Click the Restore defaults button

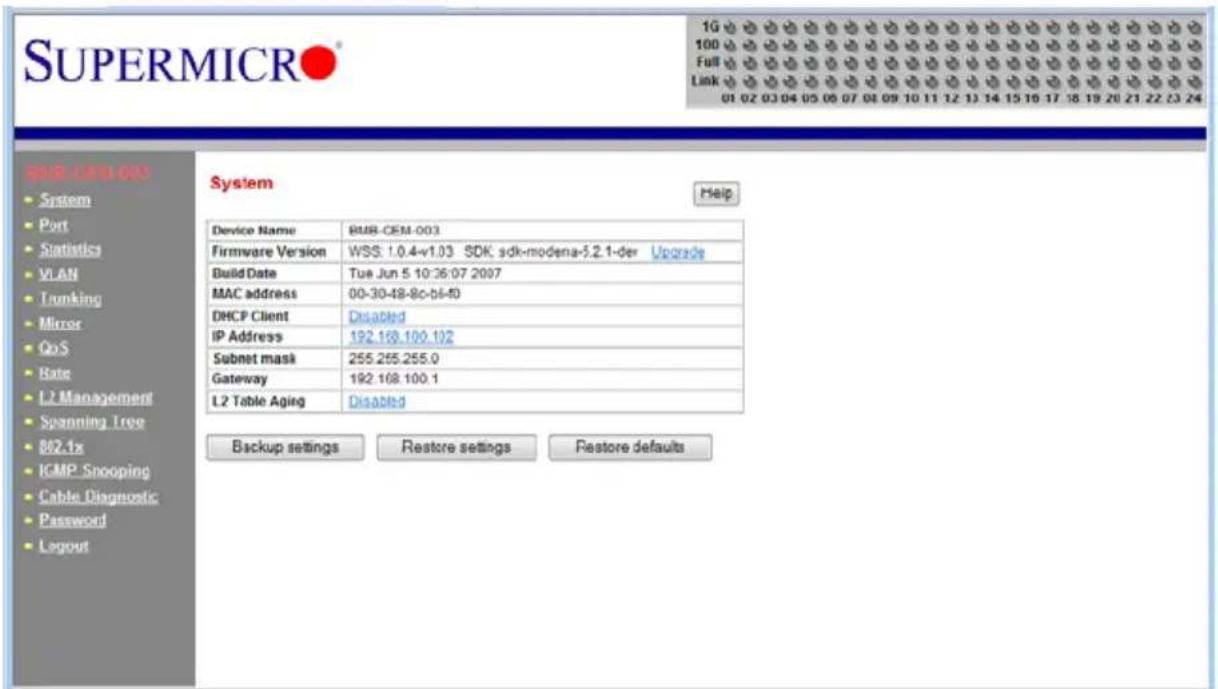coord(630,447)
